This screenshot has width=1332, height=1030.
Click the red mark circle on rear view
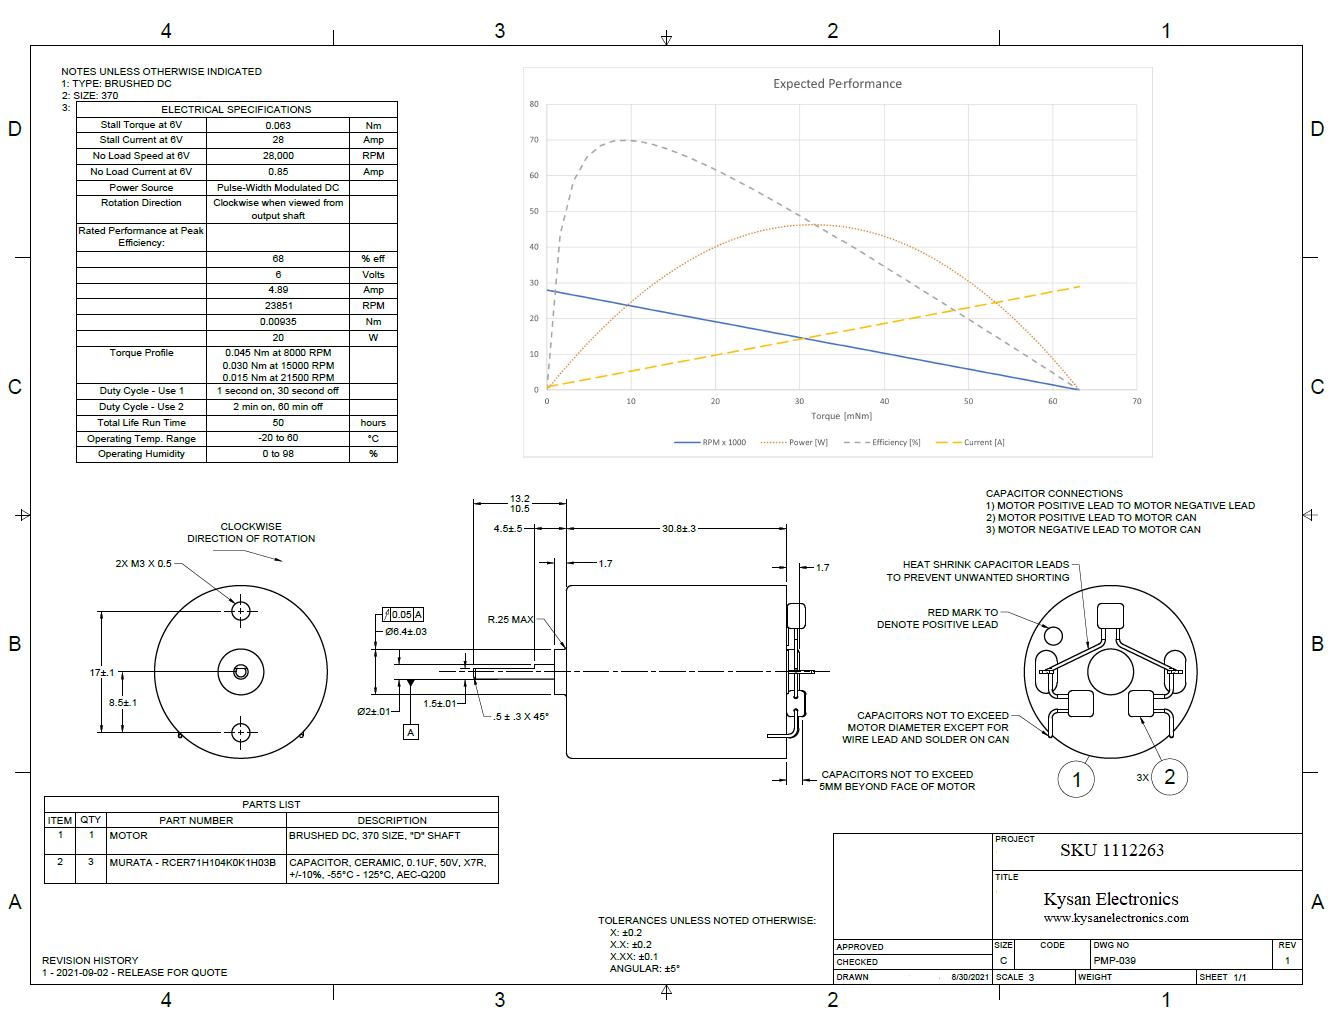[1053, 635]
